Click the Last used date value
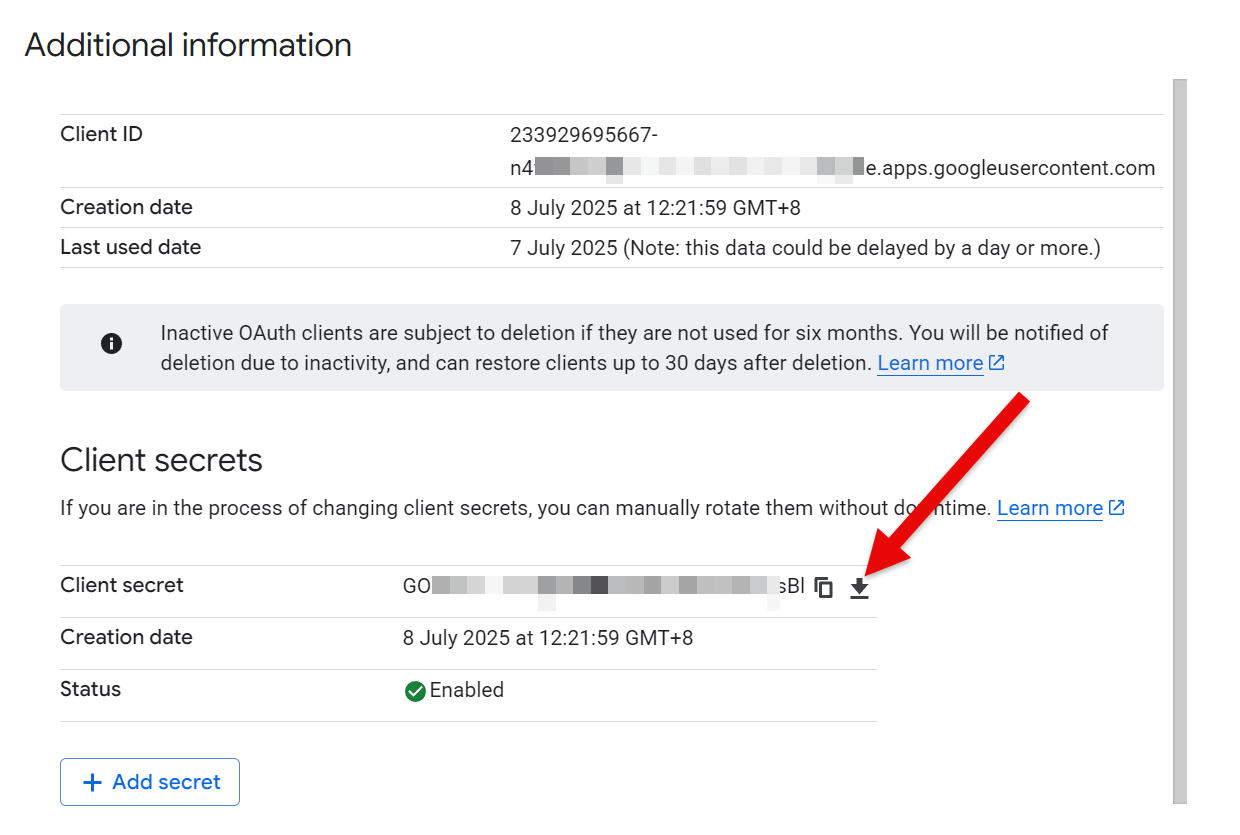The image size is (1240, 835). [x=805, y=248]
